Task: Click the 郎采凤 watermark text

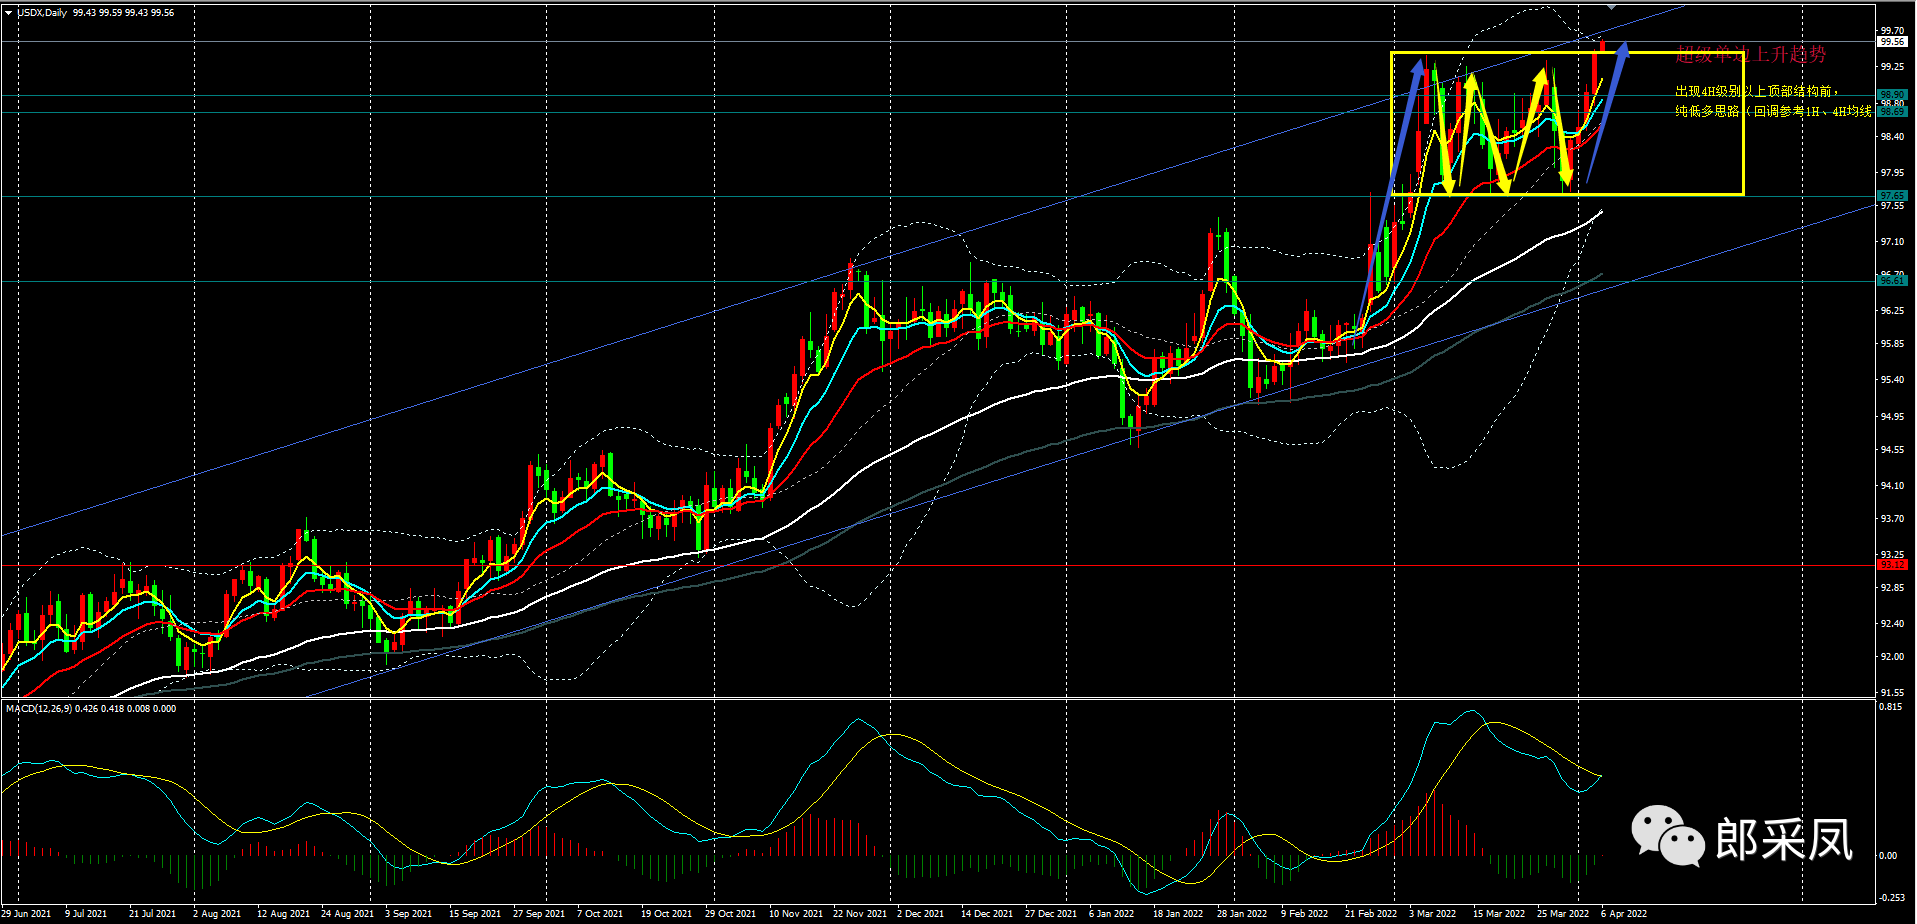Action: 1783,839
